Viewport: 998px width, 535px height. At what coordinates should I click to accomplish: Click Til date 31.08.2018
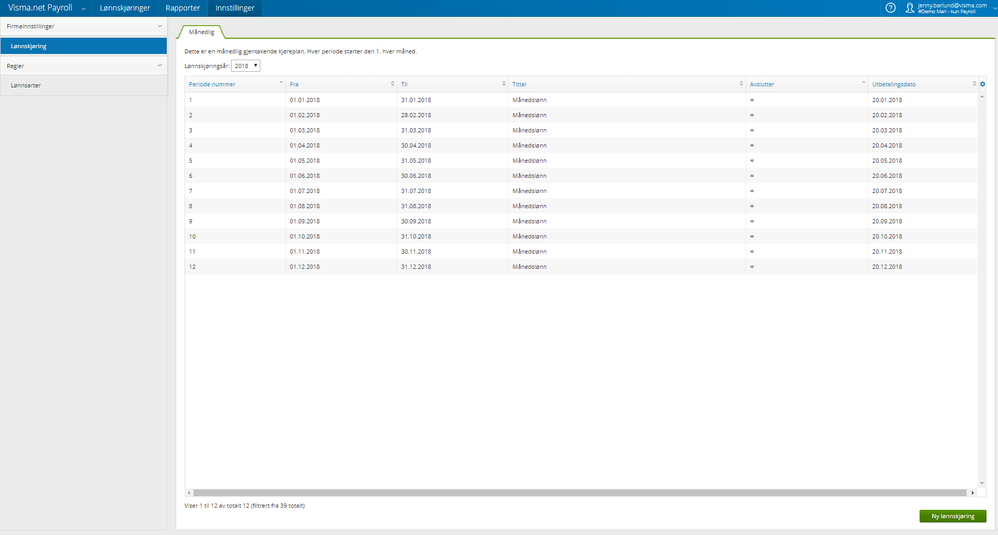[416, 206]
